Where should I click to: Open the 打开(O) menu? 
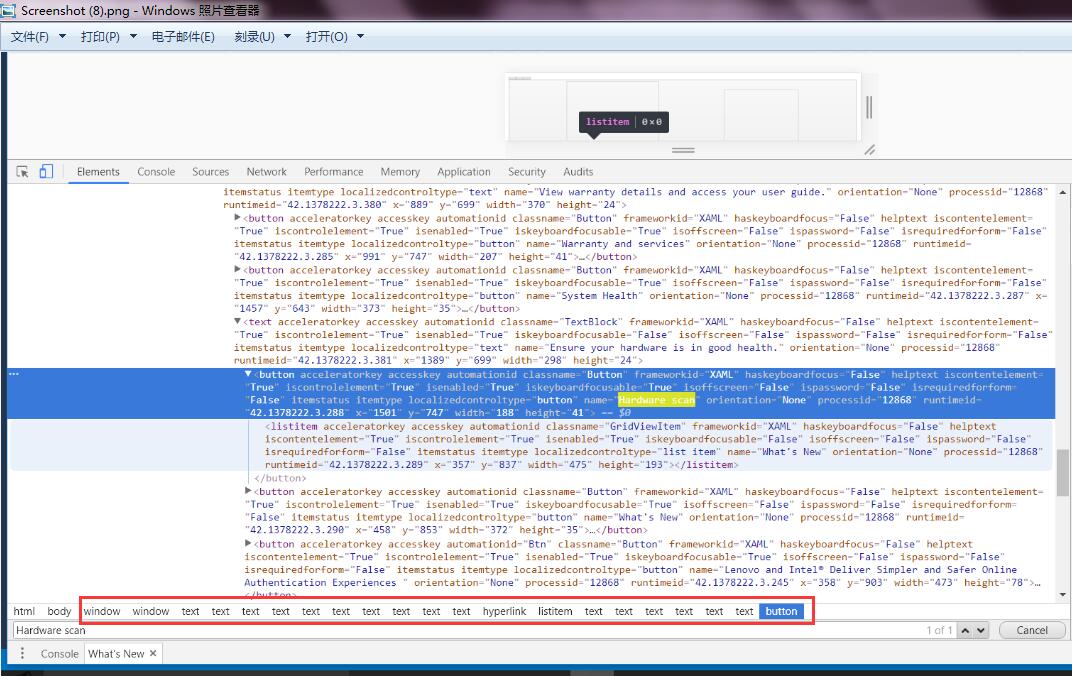point(327,36)
